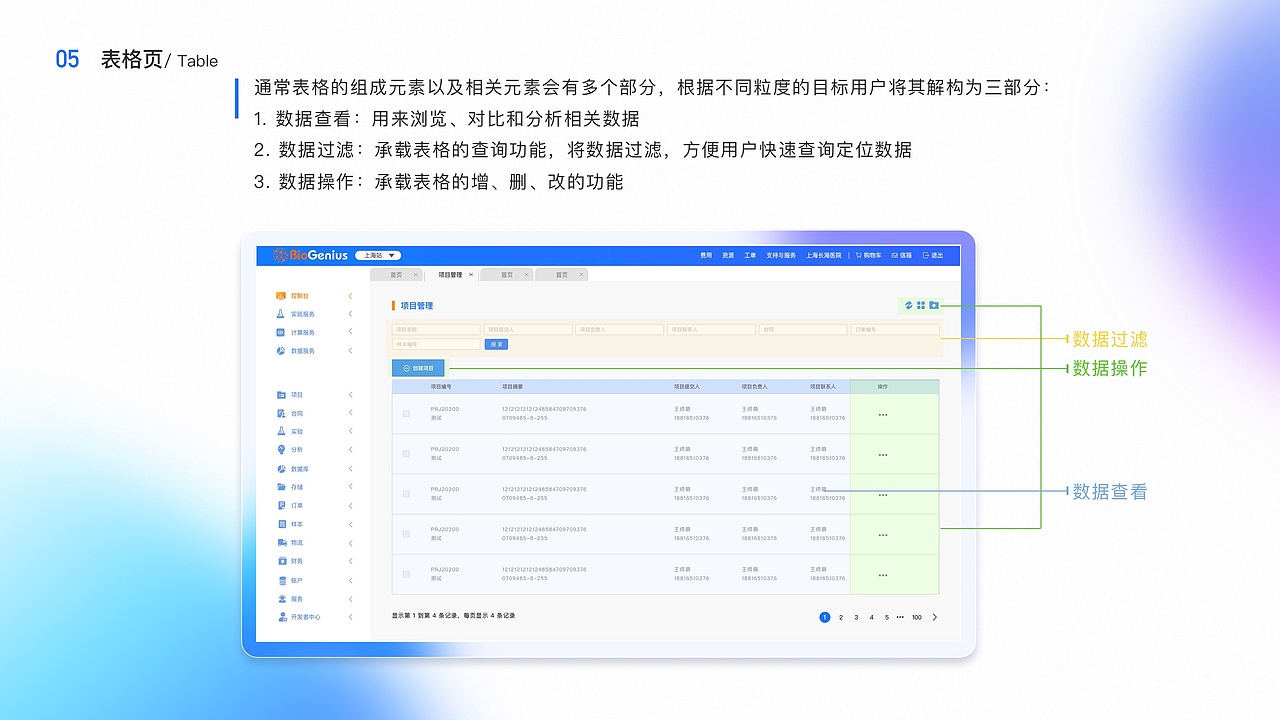The width and height of the screenshot is (1280, 720).
Task: Click the 计算服务 sidebar icon
Action: 281,332
